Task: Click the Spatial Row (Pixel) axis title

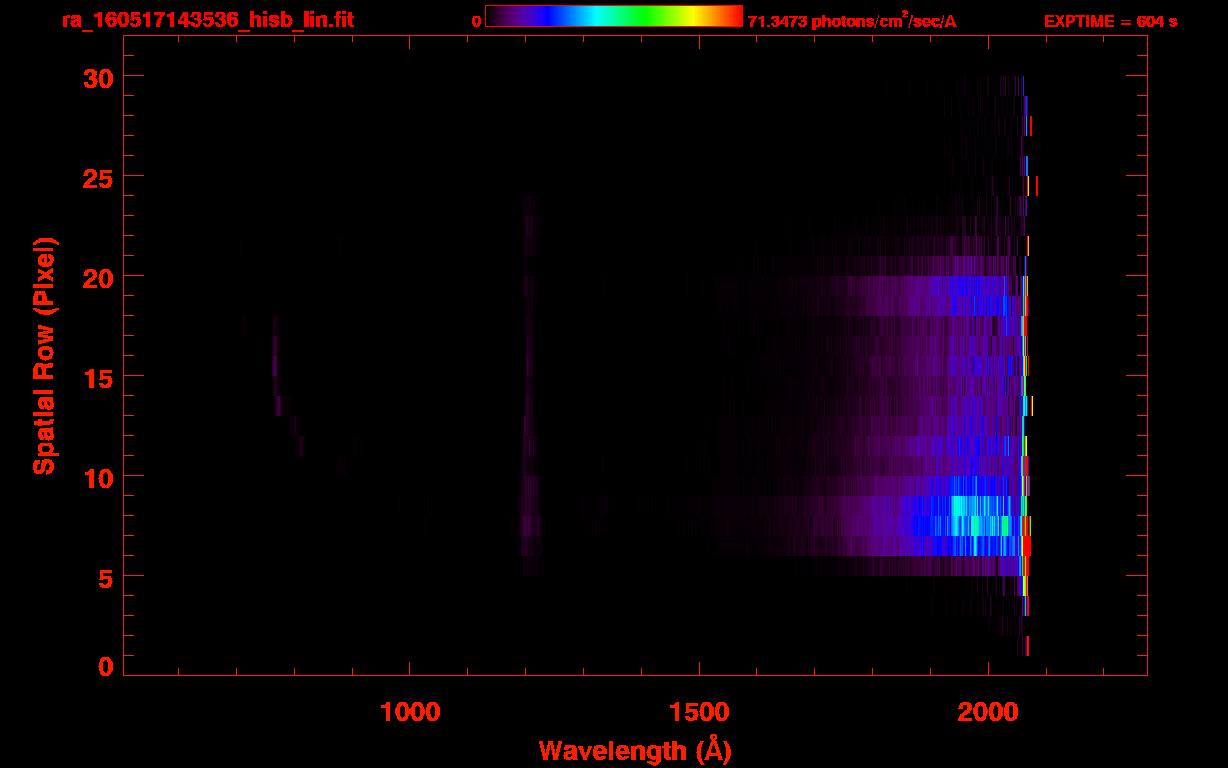Action: (x=45, y=355)
